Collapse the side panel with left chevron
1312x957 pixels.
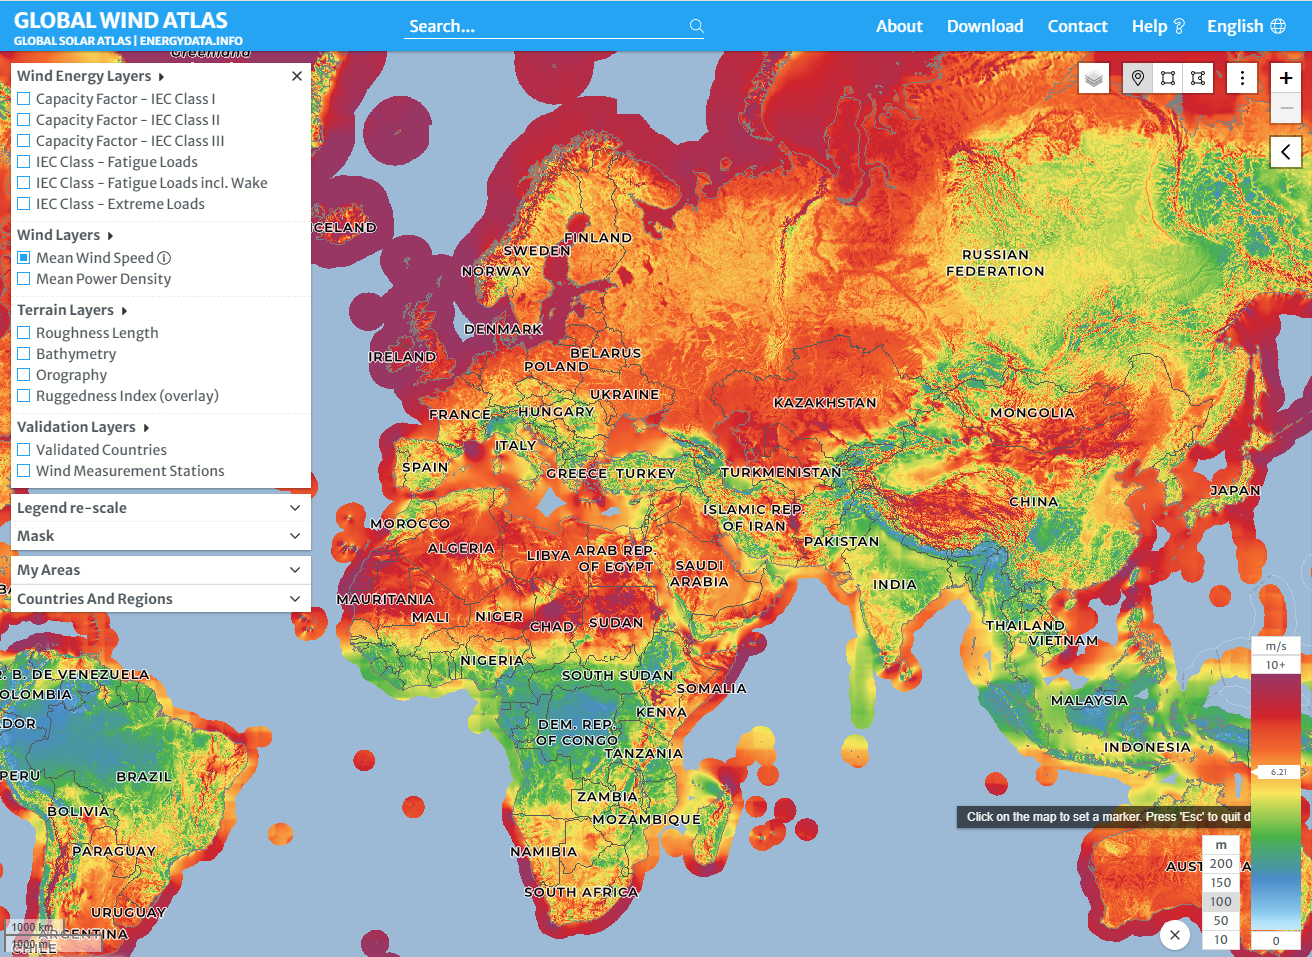1286,152
